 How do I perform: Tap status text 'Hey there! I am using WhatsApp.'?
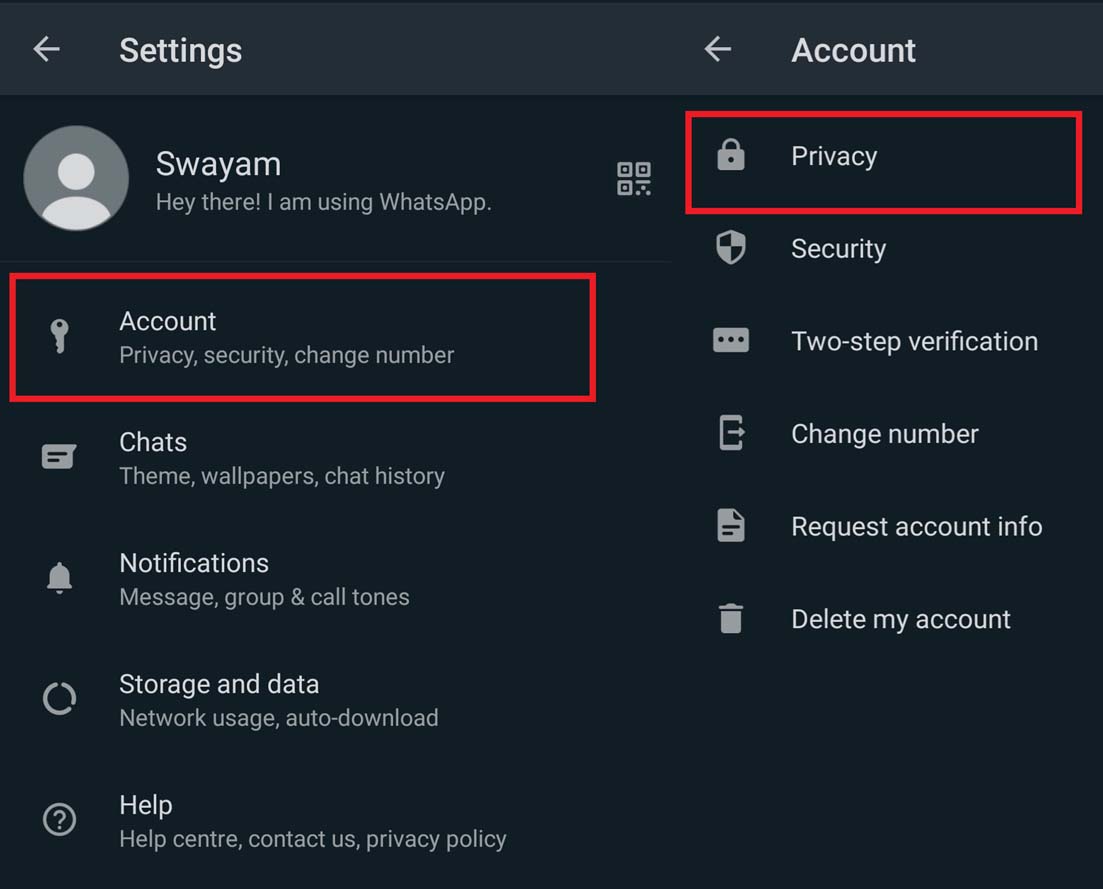324,203
